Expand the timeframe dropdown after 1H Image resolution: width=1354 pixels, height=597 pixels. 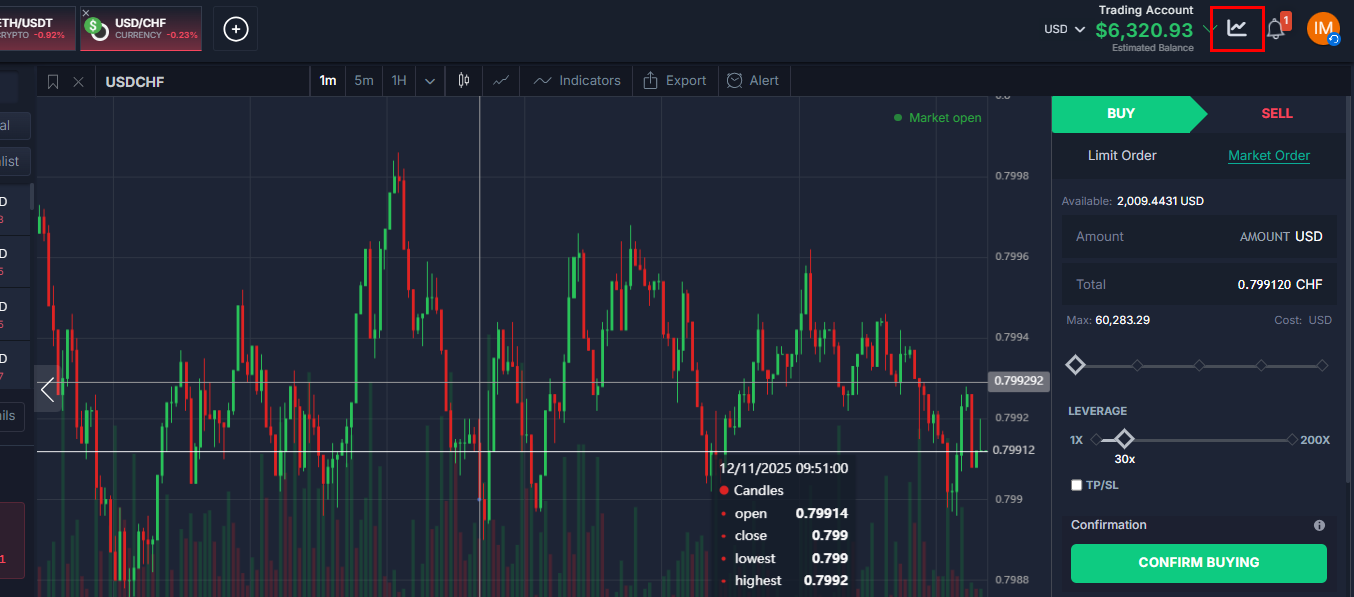point(430,81)
